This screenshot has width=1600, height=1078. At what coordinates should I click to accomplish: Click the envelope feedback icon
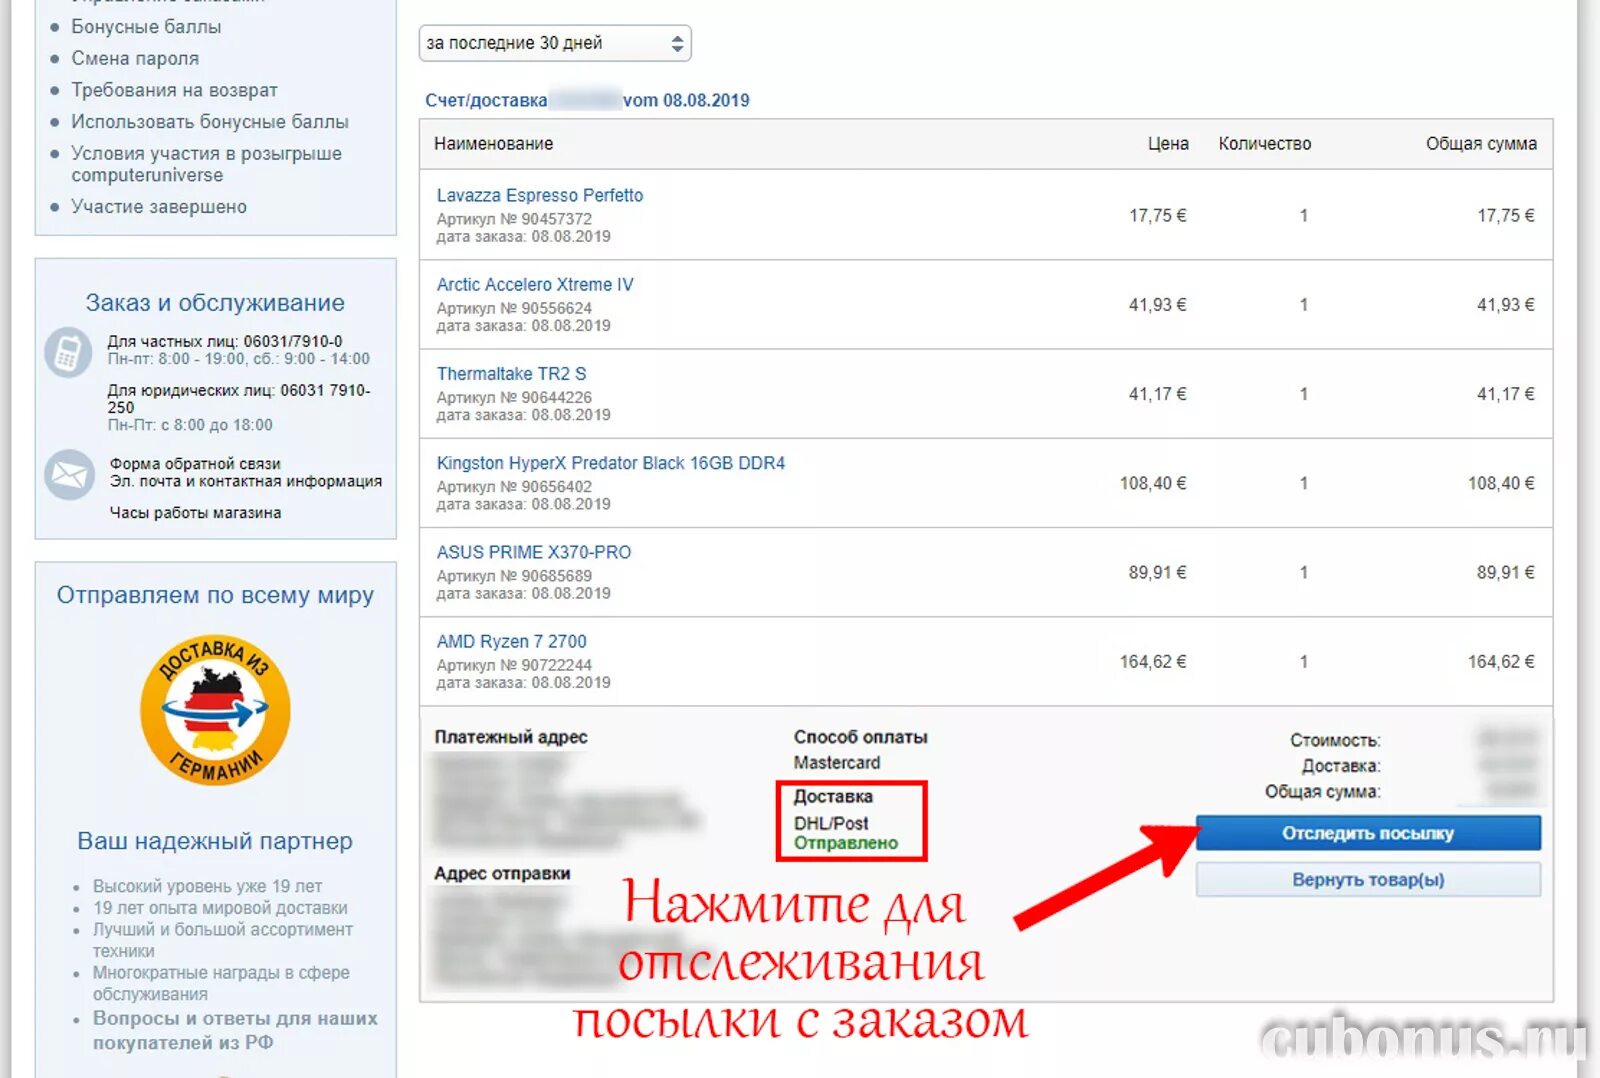click(x=69, y=475)
